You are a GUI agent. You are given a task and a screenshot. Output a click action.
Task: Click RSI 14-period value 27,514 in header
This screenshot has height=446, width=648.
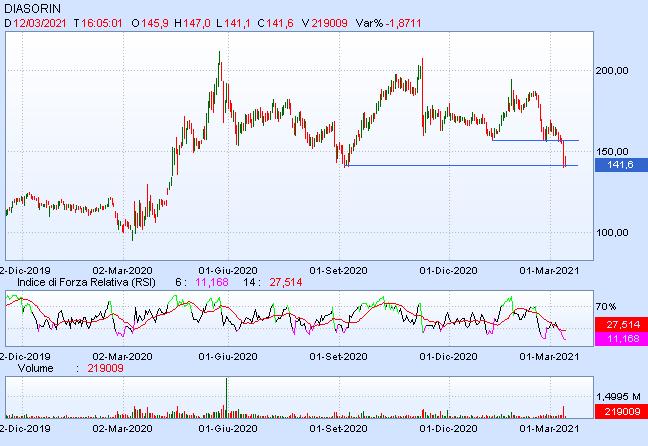pyautogui.click(x=286, y=282)
